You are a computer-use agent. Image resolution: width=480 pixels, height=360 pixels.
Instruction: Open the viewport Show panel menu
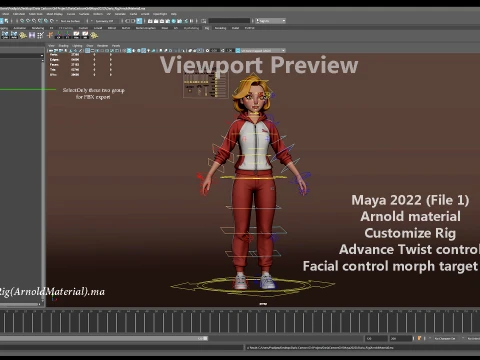point(90,46)
